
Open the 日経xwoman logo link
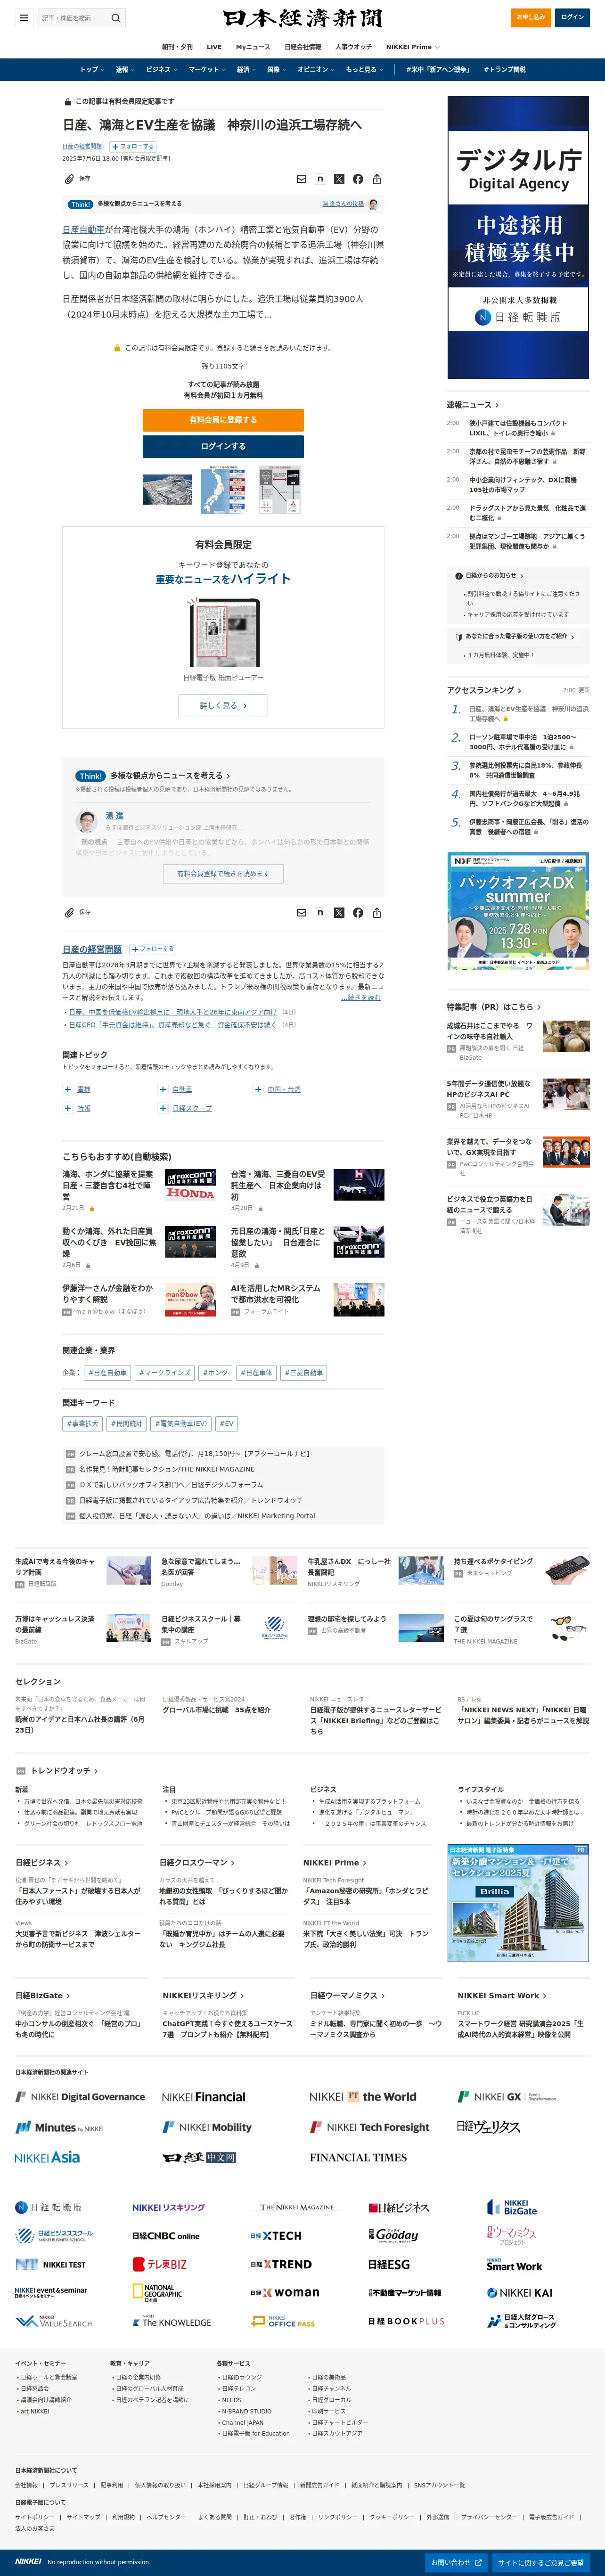285,2292
